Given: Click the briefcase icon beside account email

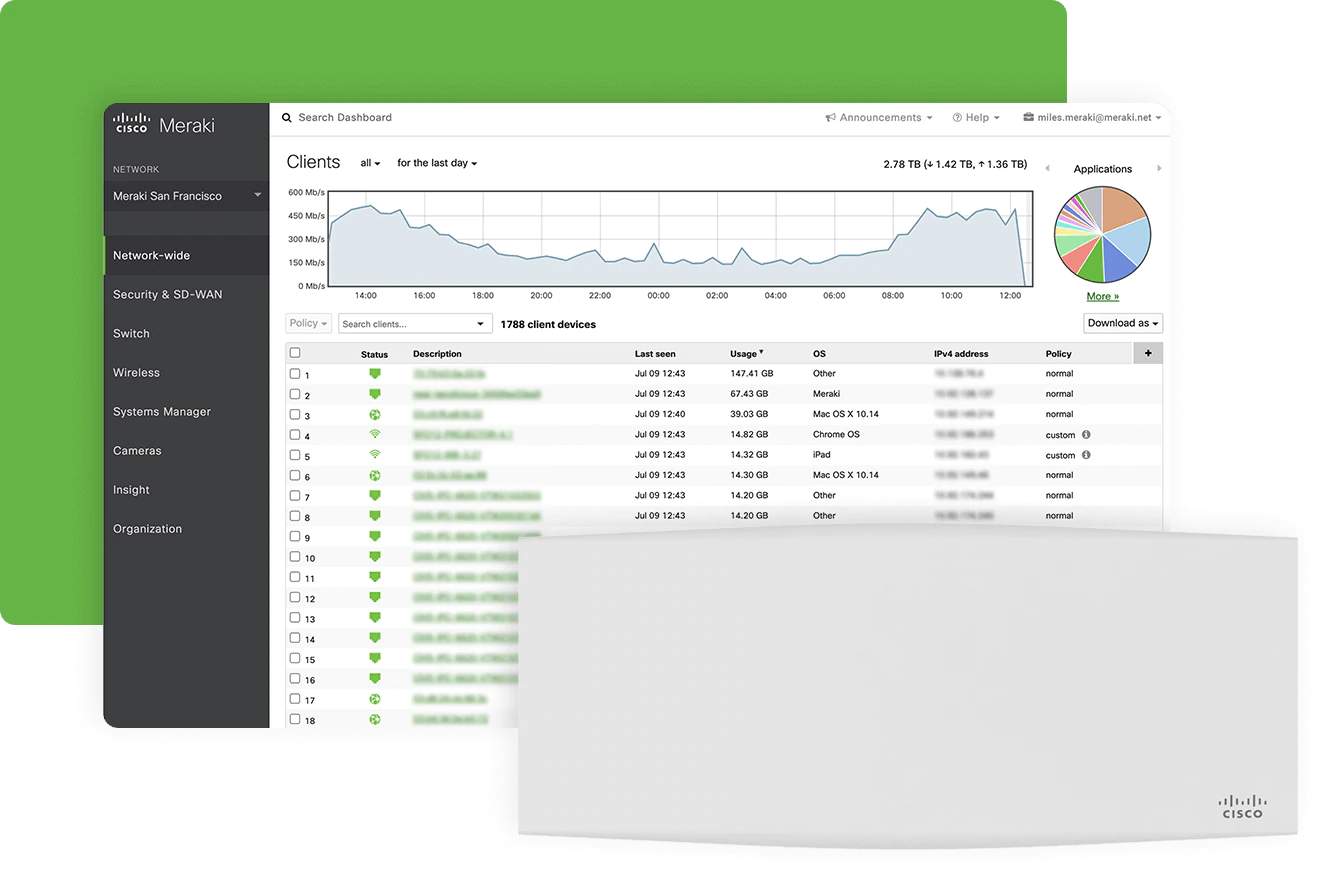Looking at the screenshot, I should click(1028, 117).
